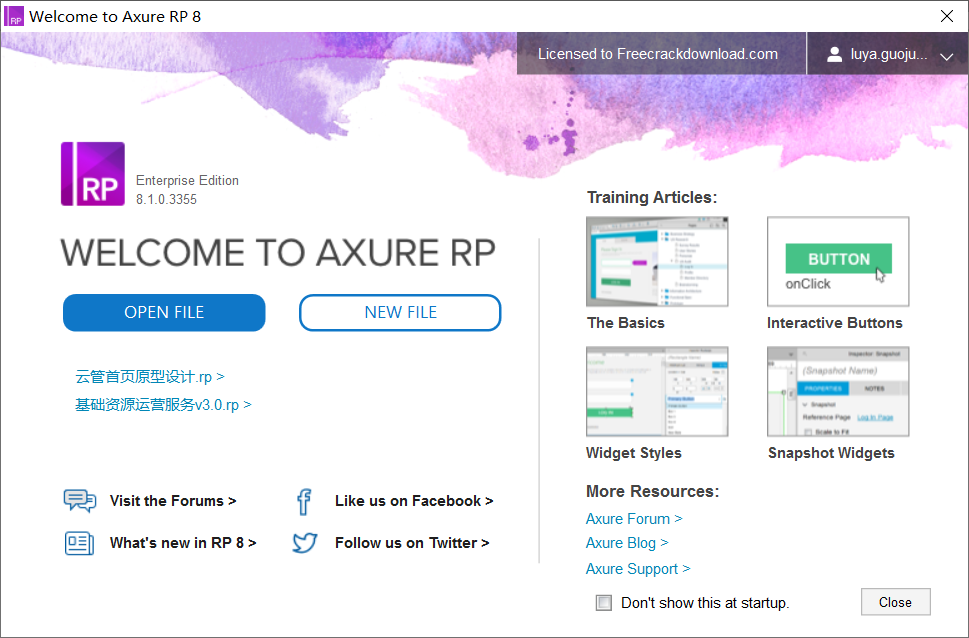
Task: Click the Licensed to Freecrackdownload.com text
Action: [658, 54]
